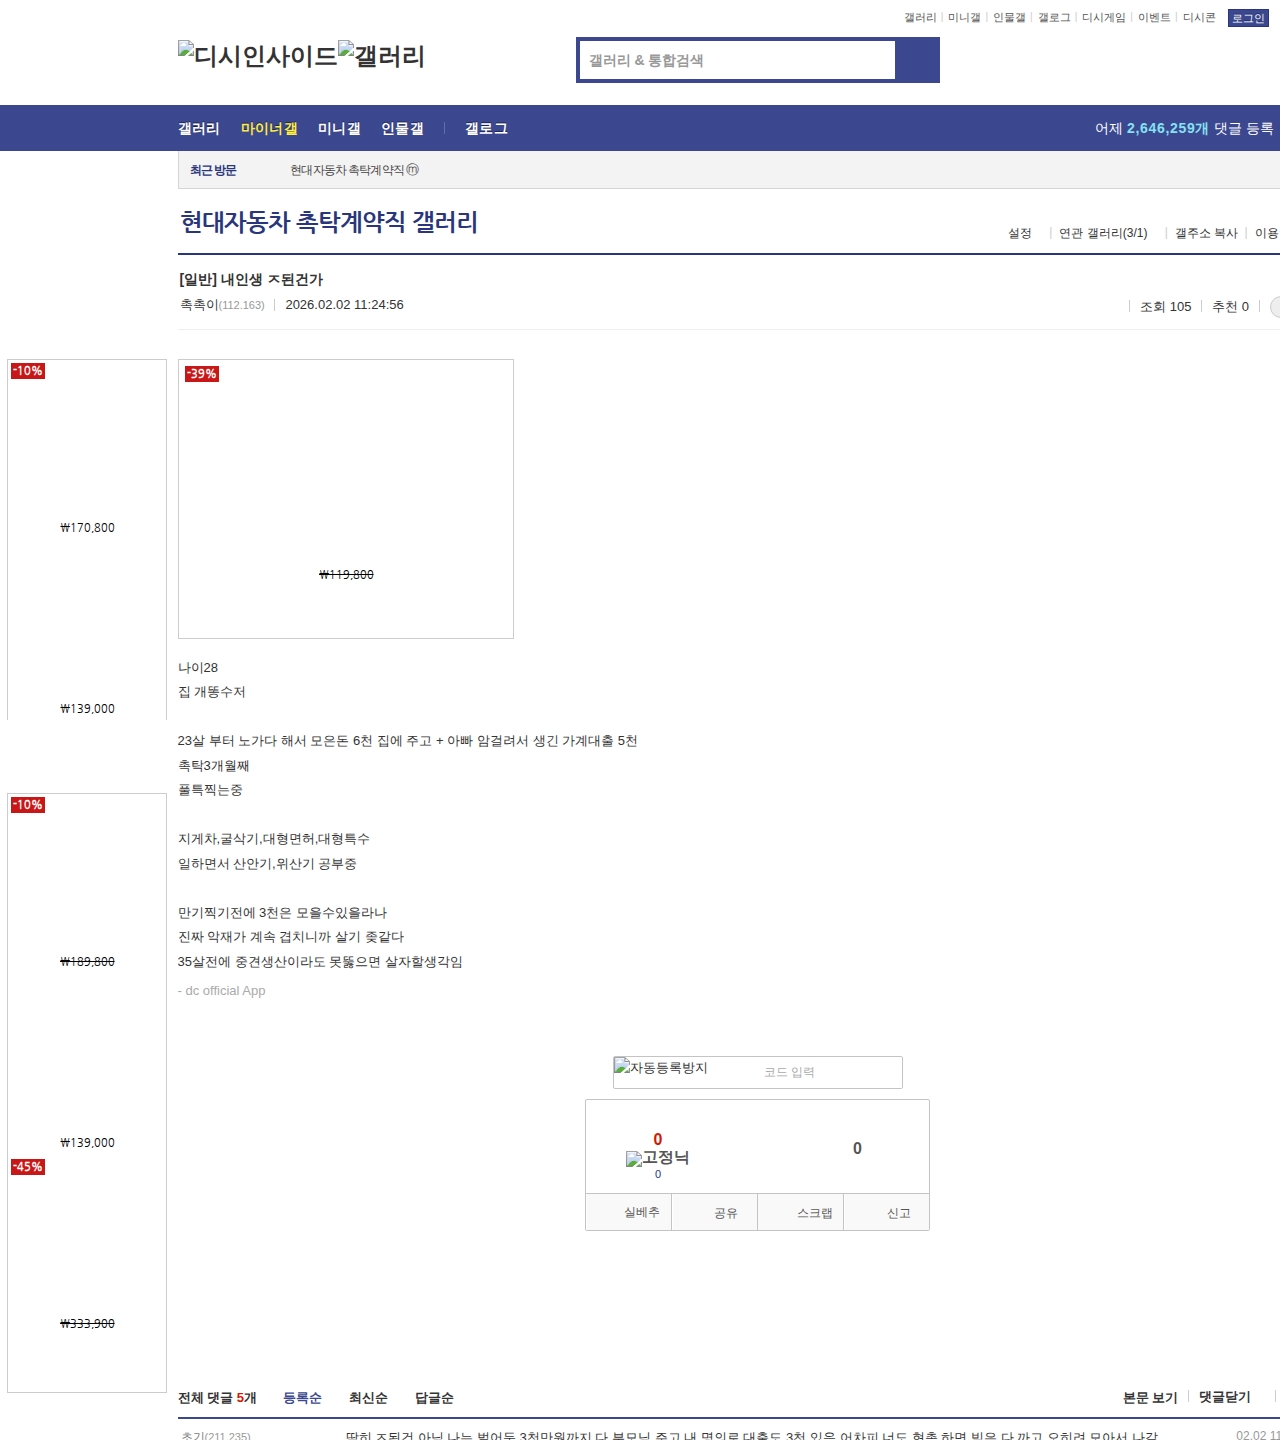
Task: Click the 고정닉 icon in recommend box
Action: (x=657, y=1158)
